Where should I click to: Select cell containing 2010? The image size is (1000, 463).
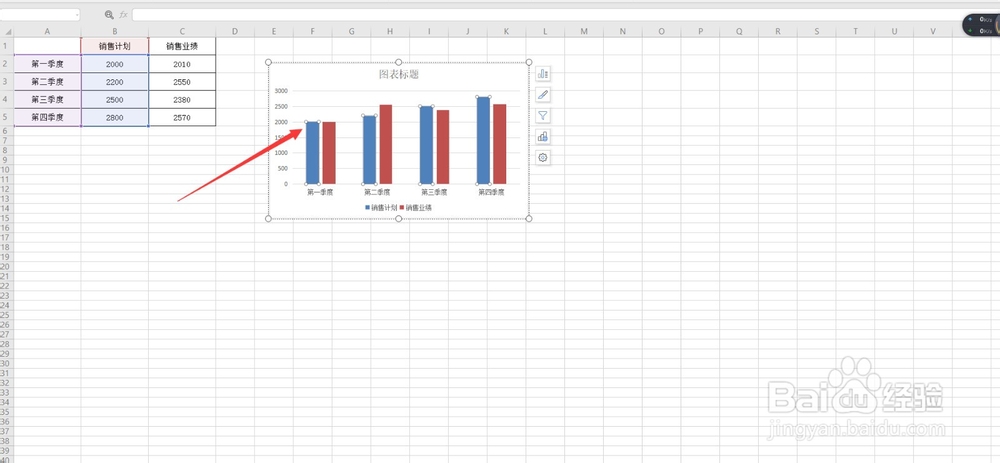pos(182,64)
